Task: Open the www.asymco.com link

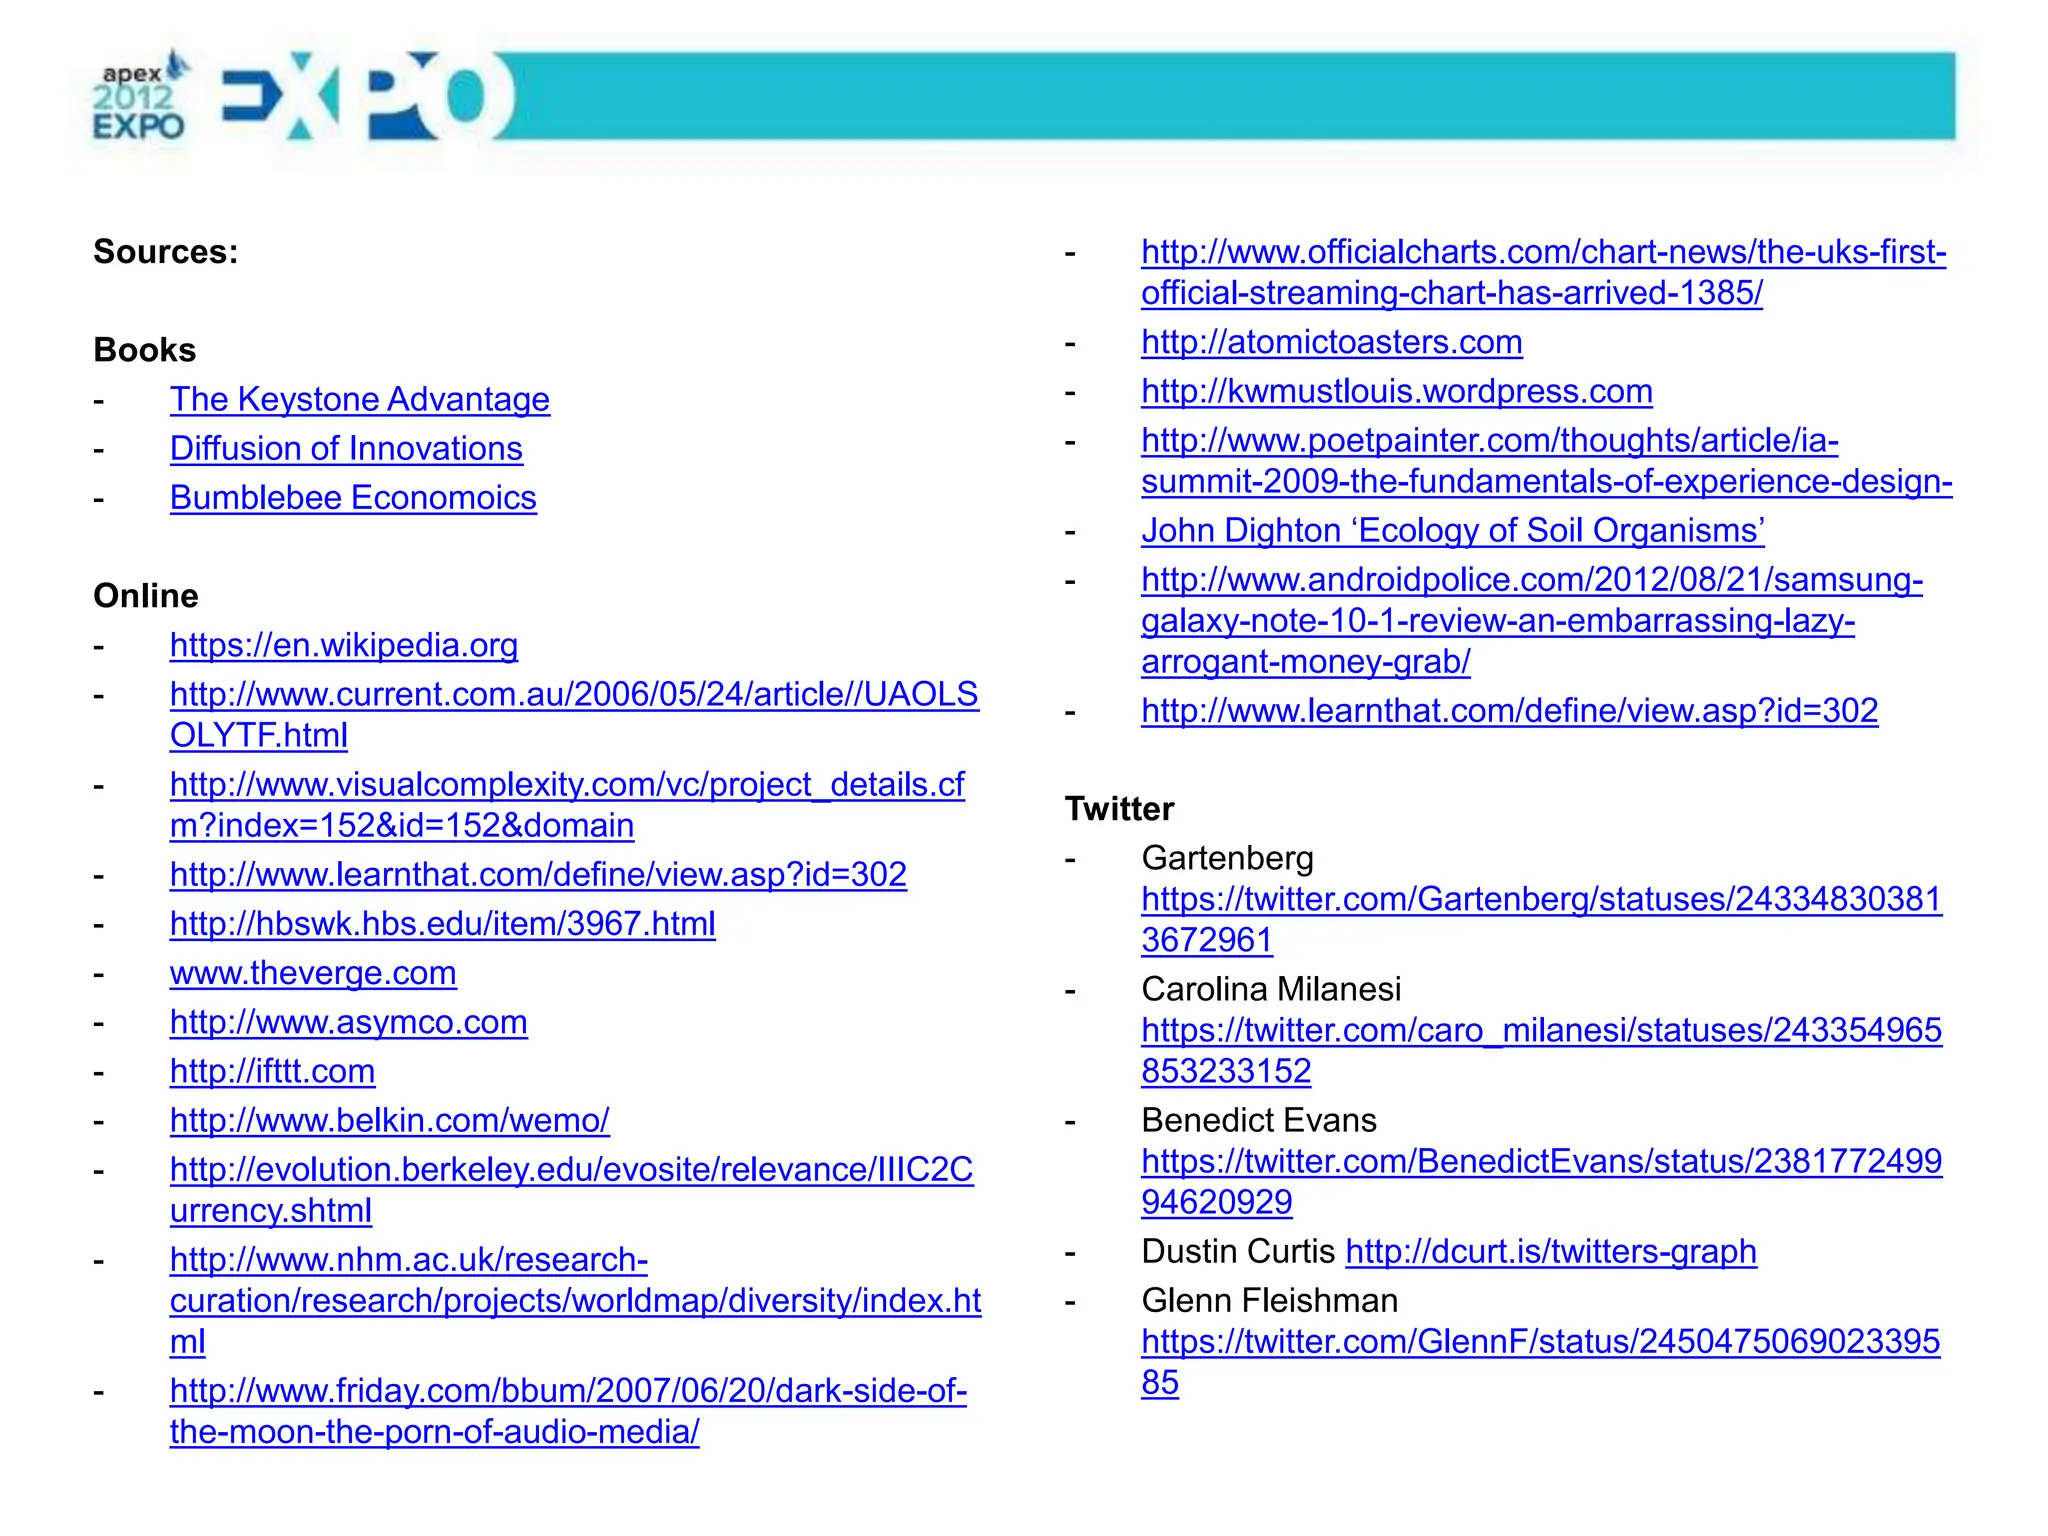Action: click(x=348, y=1022)
